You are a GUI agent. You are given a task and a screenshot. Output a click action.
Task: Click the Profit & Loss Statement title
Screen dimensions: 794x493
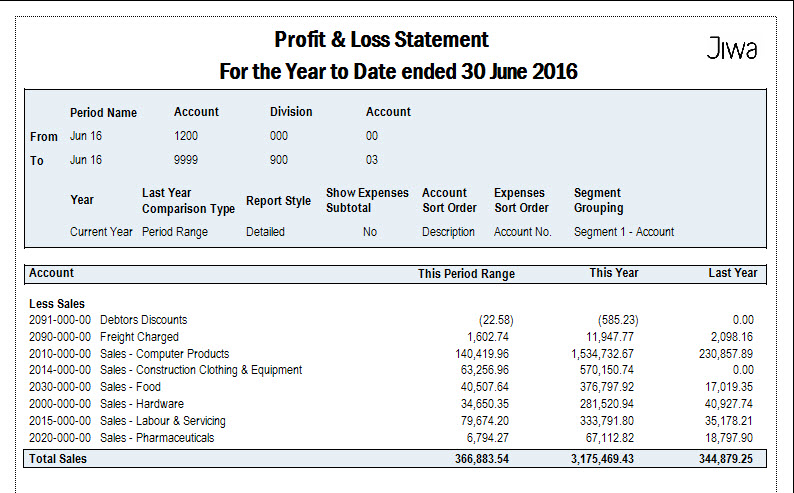click(381, 39)
